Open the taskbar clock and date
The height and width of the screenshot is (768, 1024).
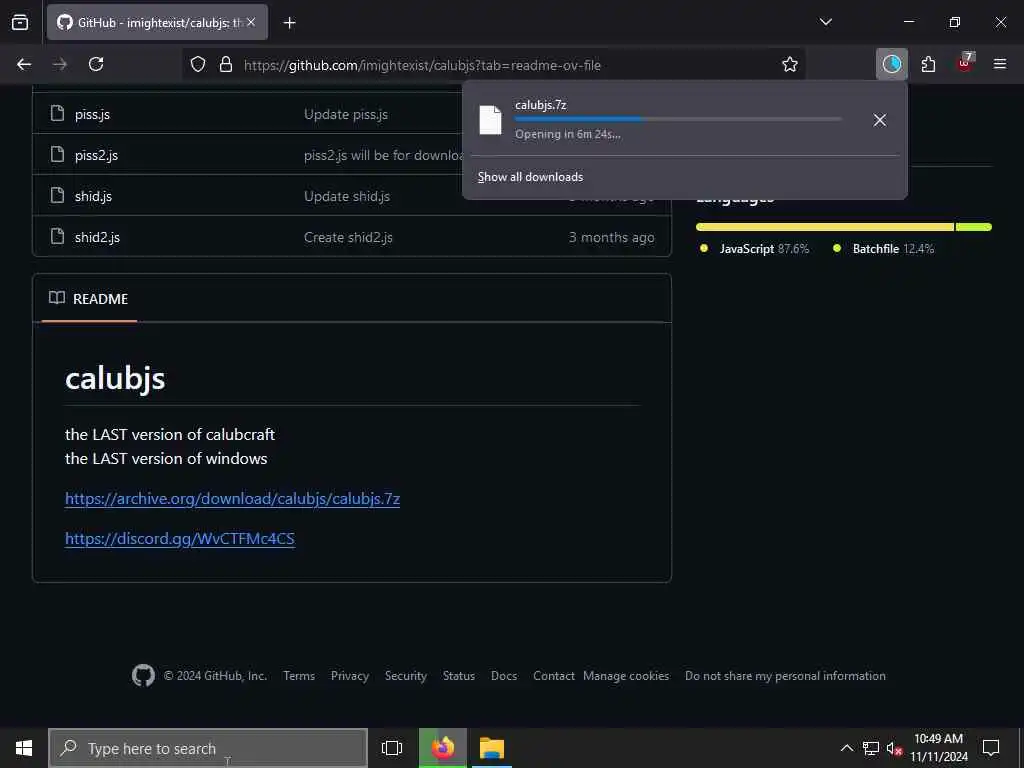[938, 748]
